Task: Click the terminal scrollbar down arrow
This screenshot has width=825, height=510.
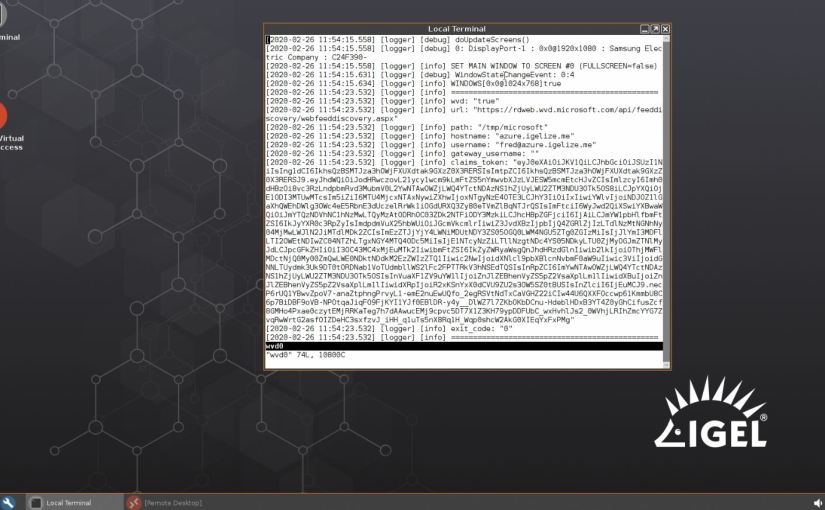Action: (x=666, y=365)
